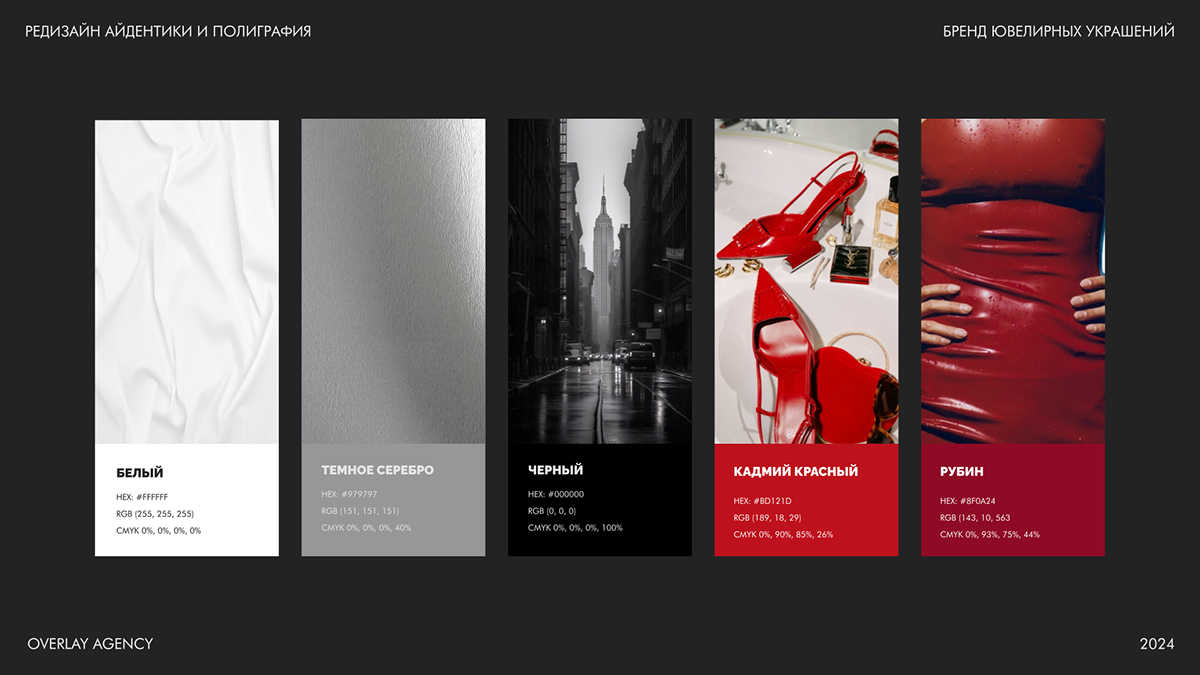The height and width of the screenshot is (675, 1200).
Task: Select the HEX #8F0A24 code
Action: pyautogui.click(x=968, y=501)
